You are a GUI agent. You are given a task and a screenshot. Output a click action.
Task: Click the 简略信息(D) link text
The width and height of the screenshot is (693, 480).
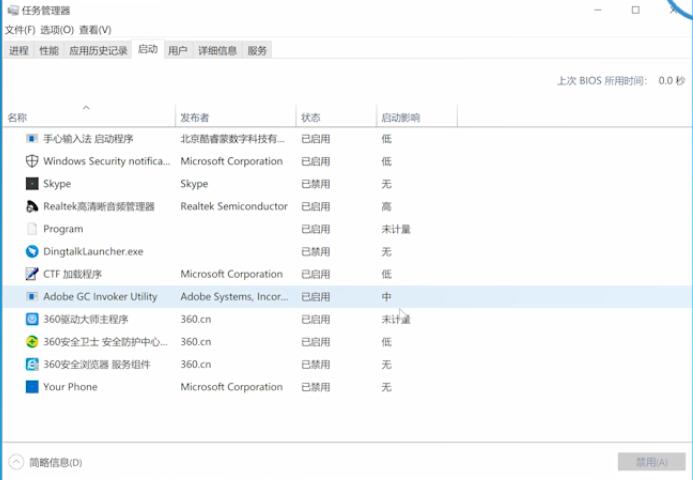[x=56, y=462]
